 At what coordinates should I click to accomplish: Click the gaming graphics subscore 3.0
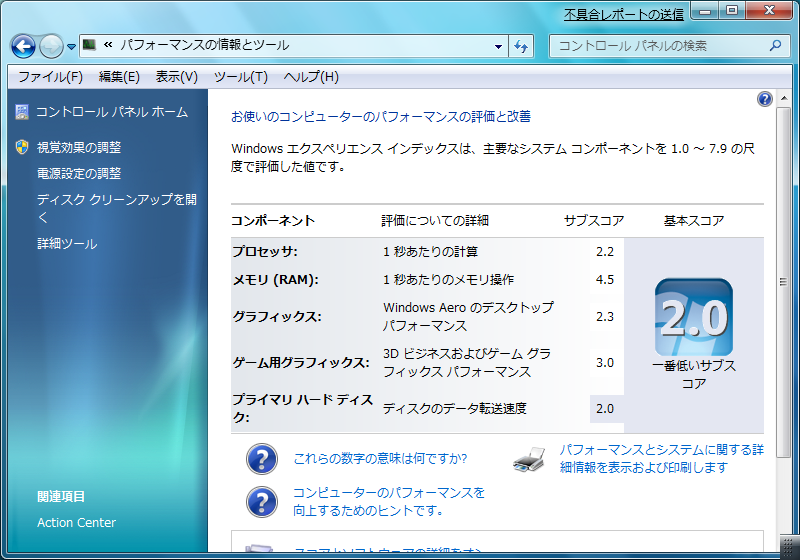point(605,363)
